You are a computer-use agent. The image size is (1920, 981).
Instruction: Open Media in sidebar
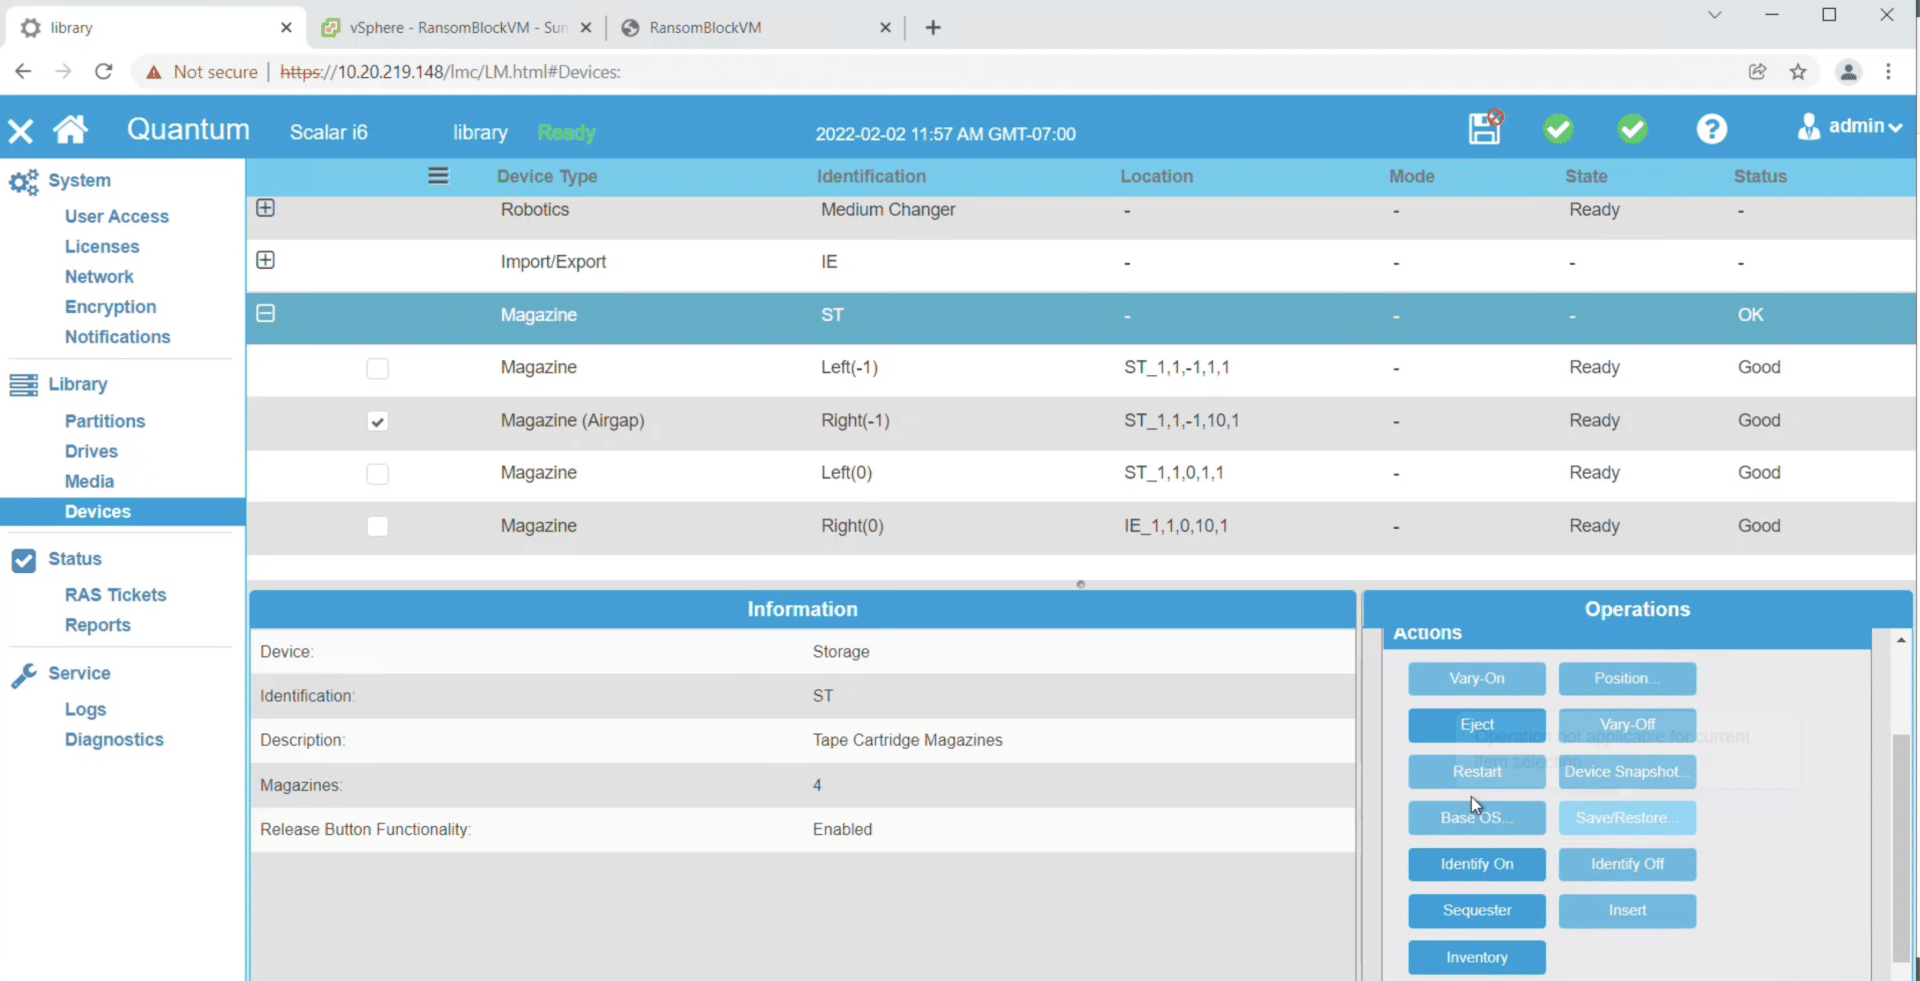coord(89,481)
